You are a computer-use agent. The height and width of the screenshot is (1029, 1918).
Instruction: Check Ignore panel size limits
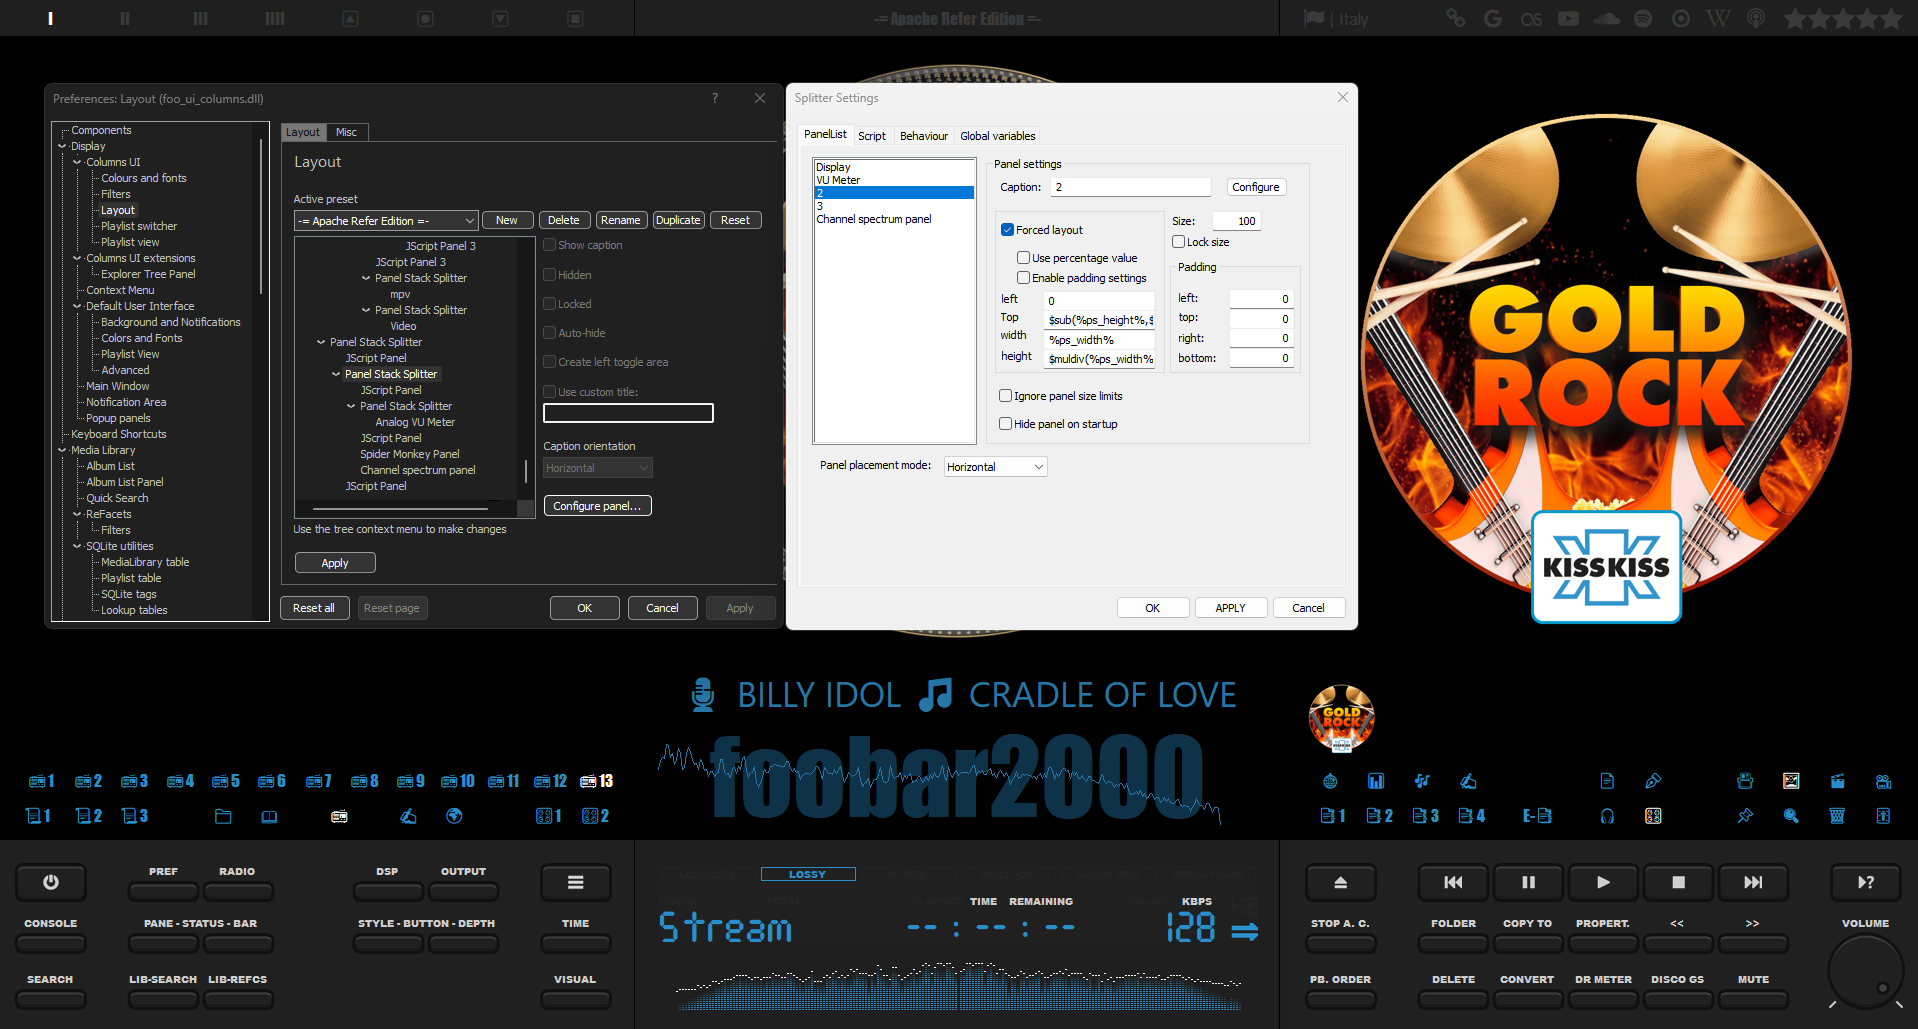coord(1005,396)
